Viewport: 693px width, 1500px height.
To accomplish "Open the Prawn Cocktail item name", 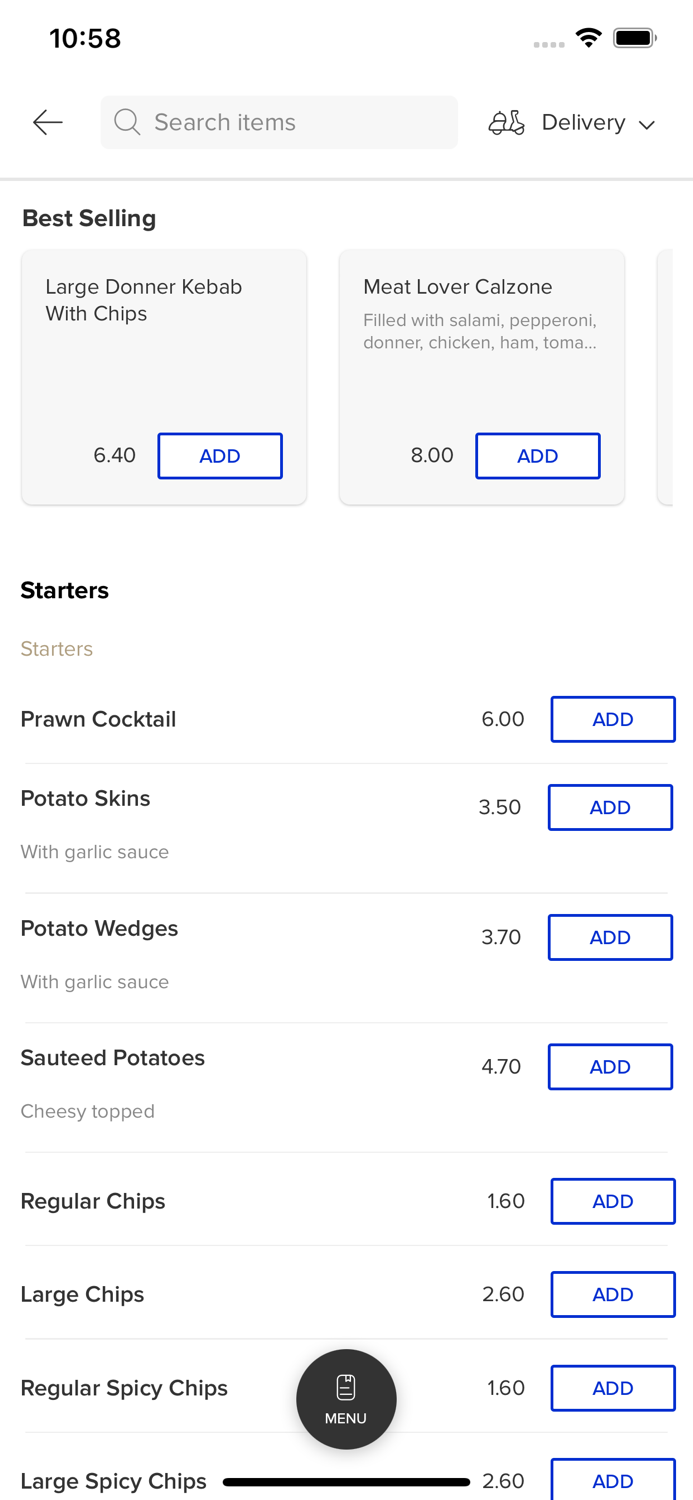I will click(98, 719).
